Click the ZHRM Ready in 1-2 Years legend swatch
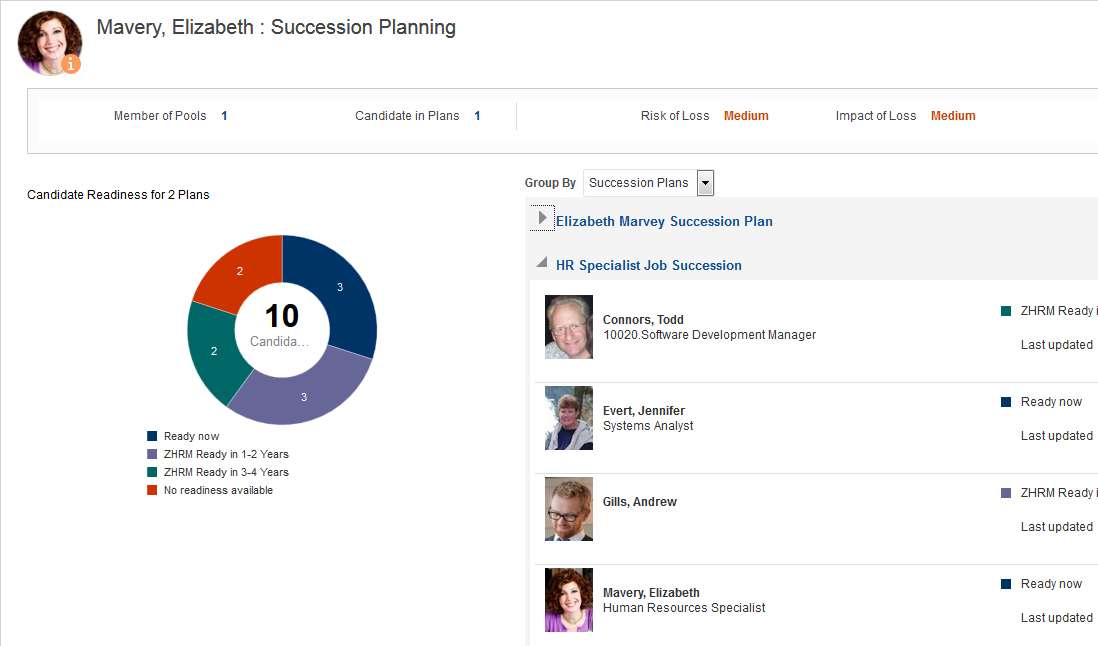 coord(152,454)
